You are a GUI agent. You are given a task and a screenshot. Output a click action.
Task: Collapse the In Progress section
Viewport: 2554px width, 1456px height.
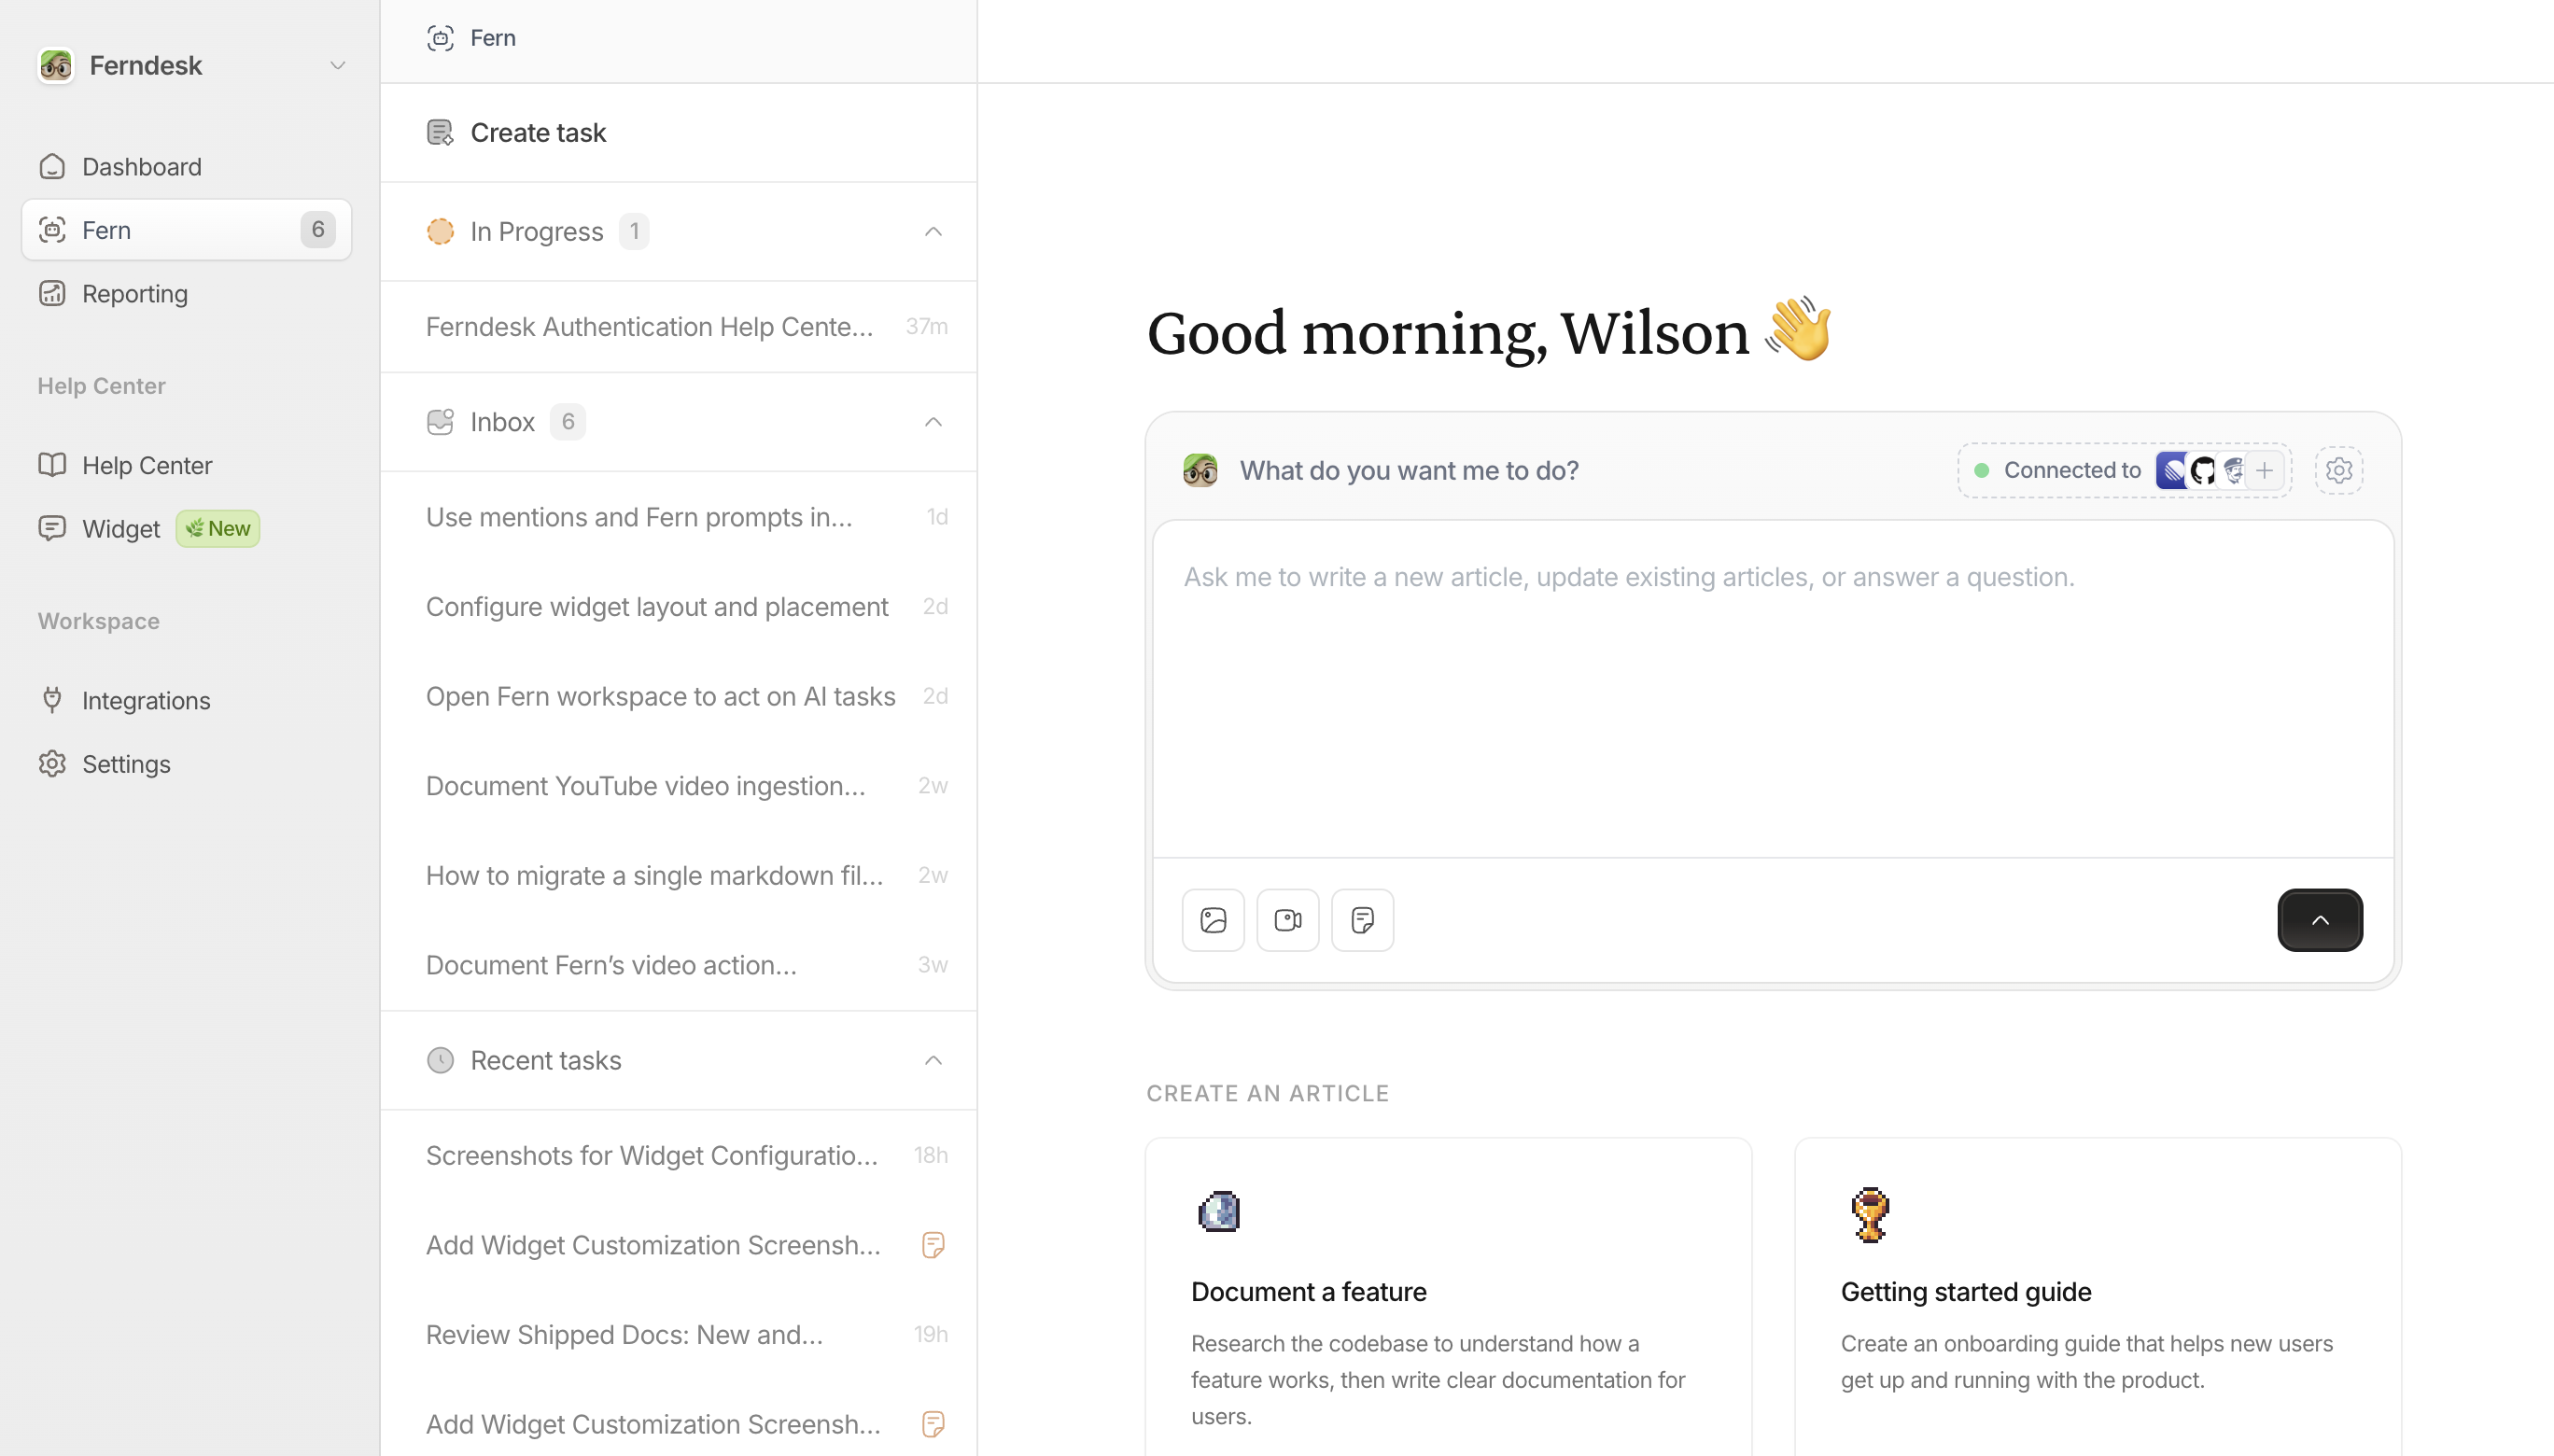coord(932,232)
